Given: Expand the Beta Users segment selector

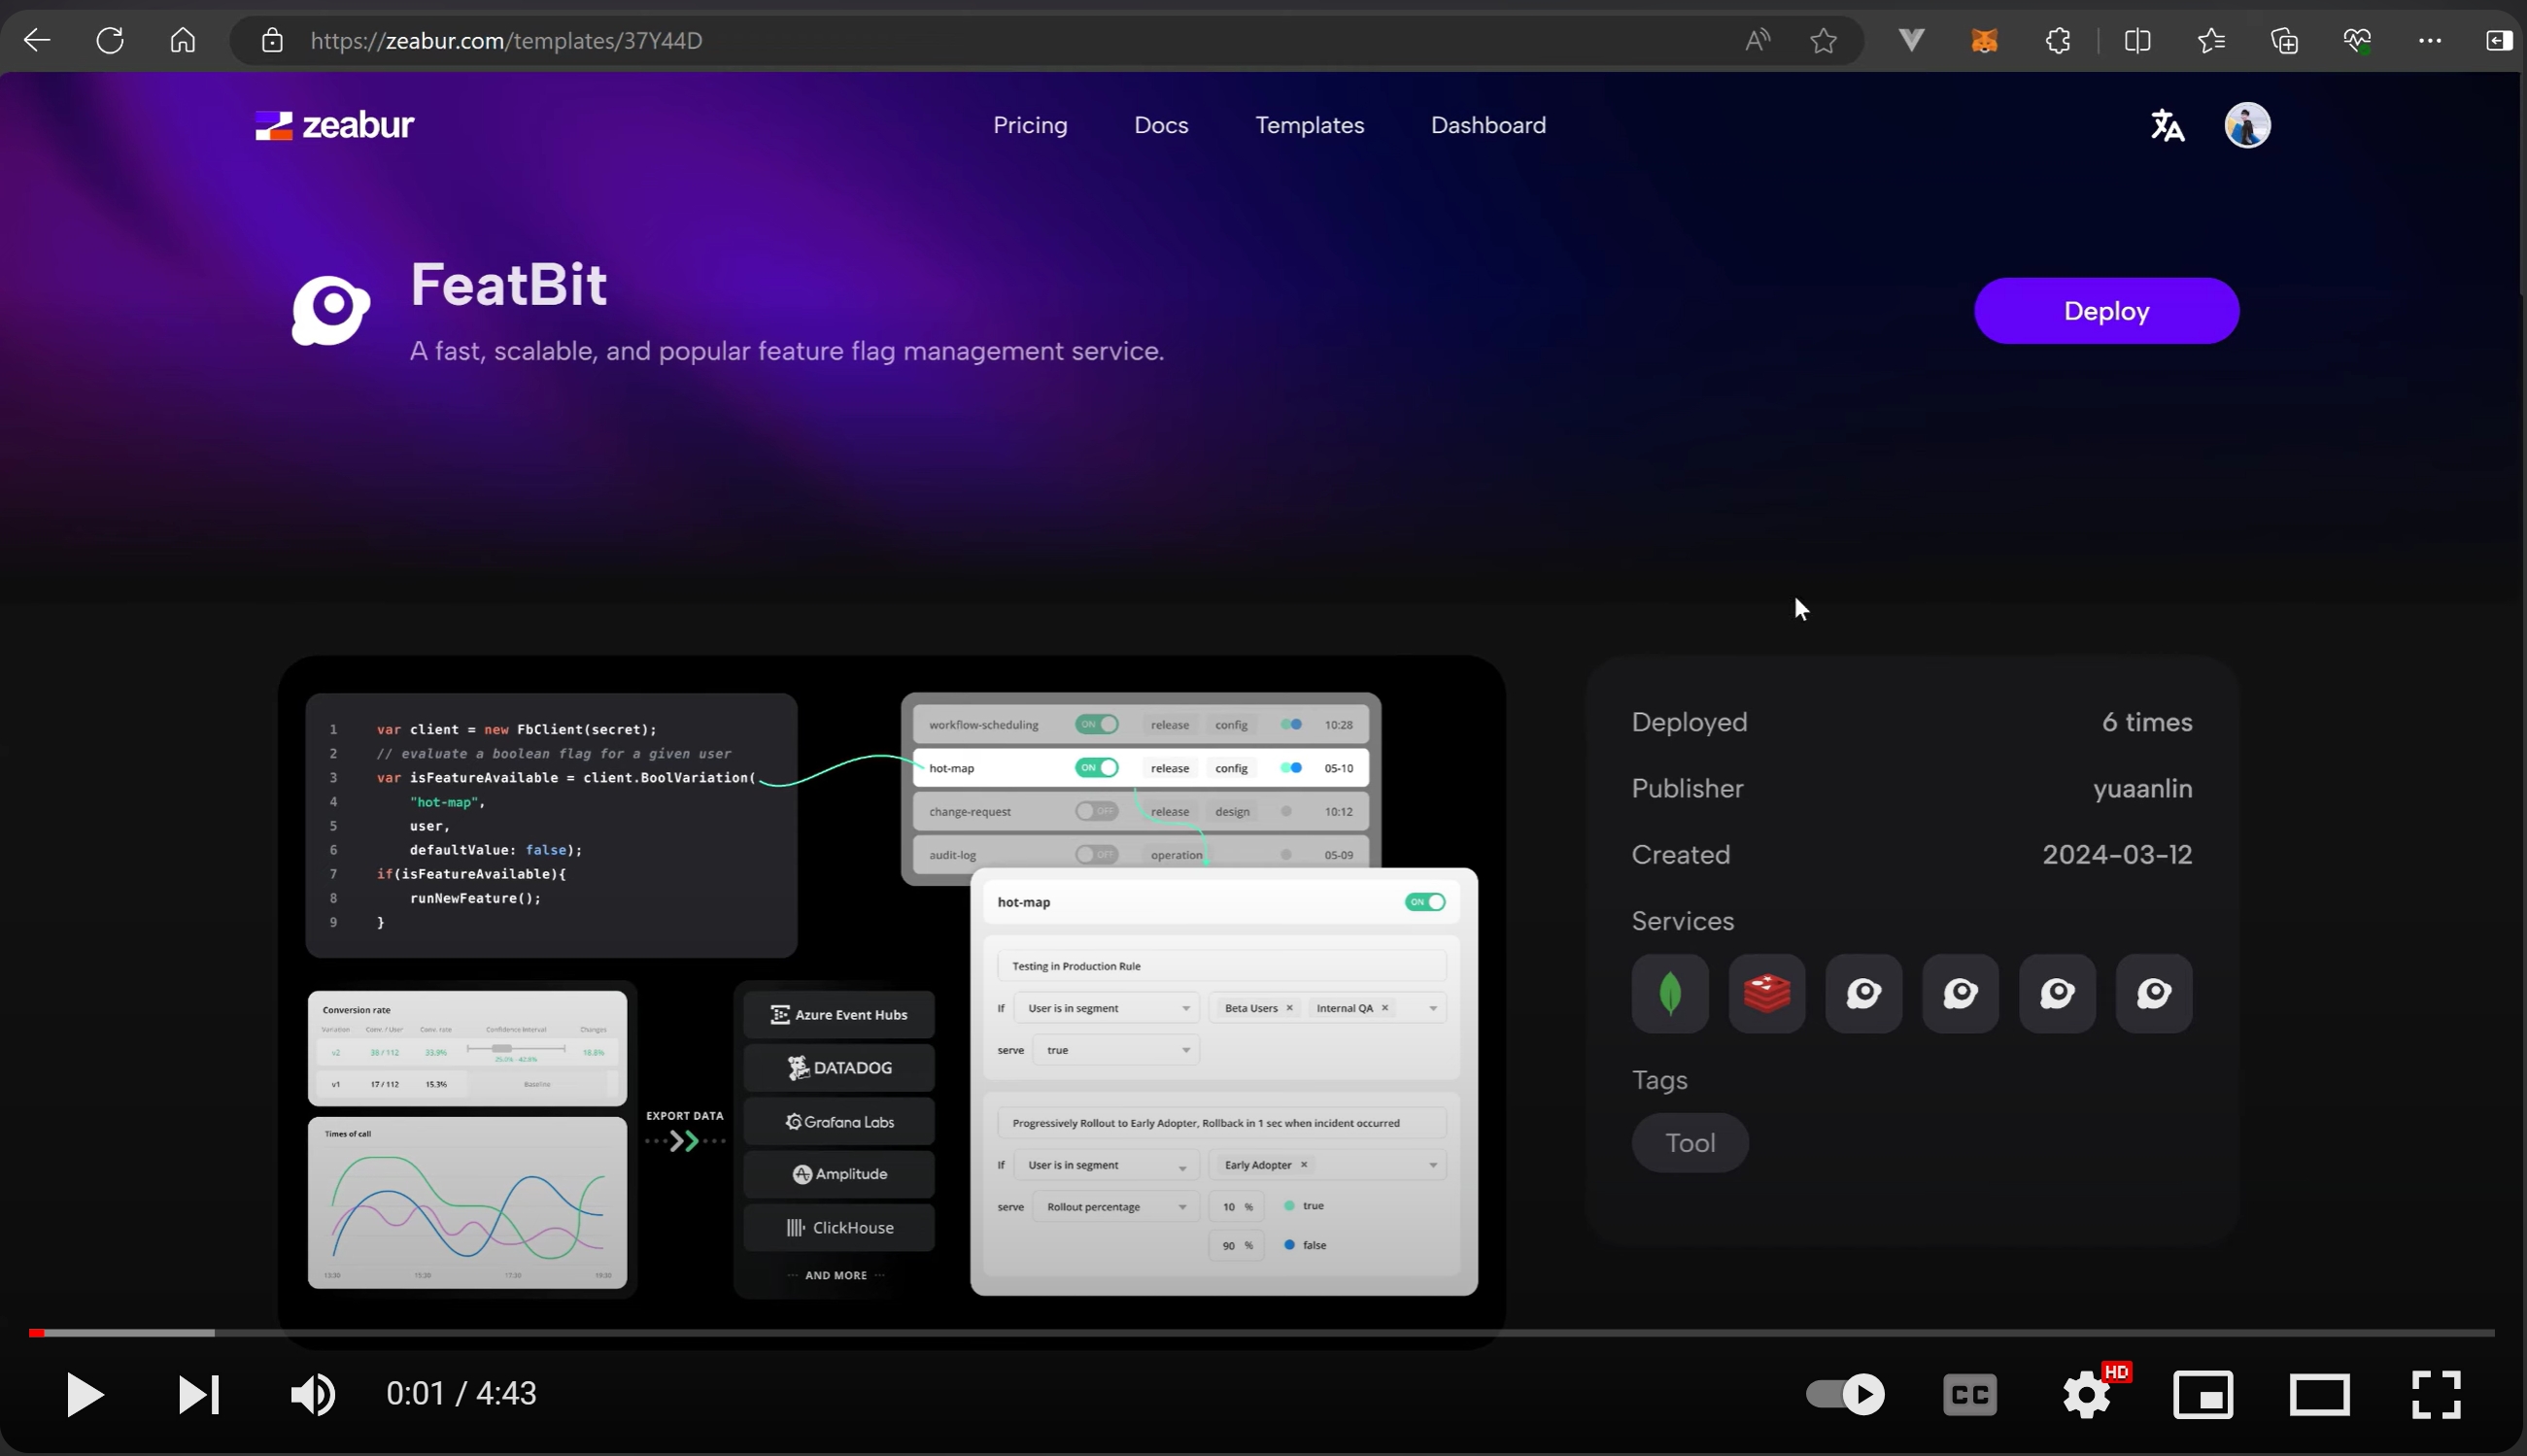Looking at the screenshot, I should click(1328, 1008).
